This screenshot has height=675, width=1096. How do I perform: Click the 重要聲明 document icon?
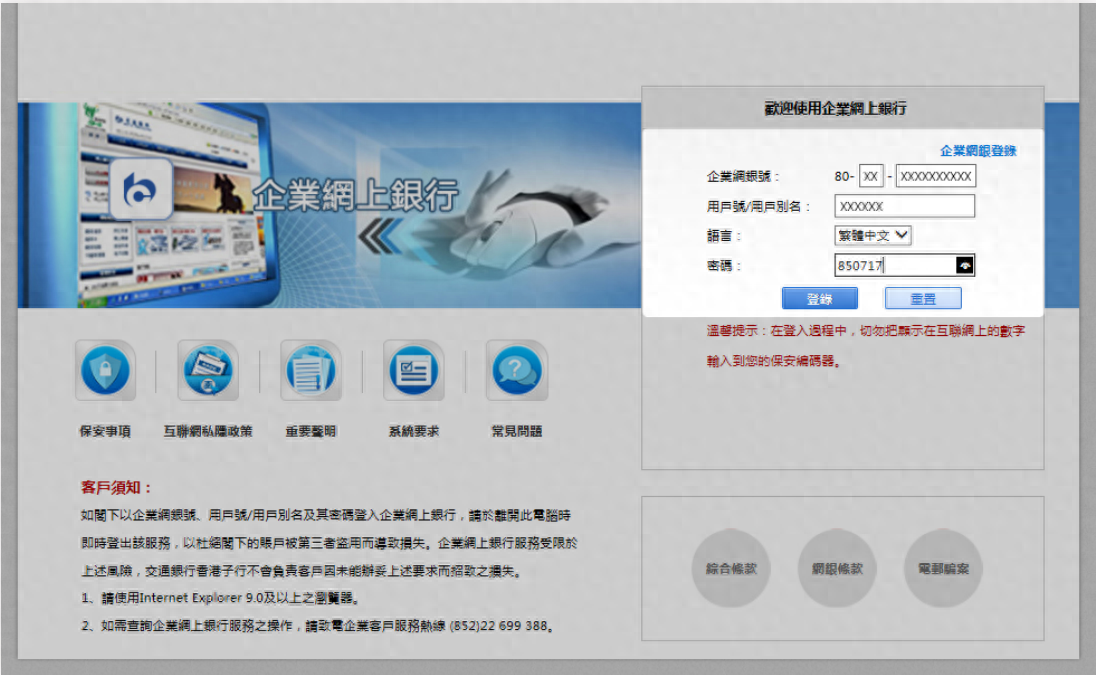tap(311, 371)
